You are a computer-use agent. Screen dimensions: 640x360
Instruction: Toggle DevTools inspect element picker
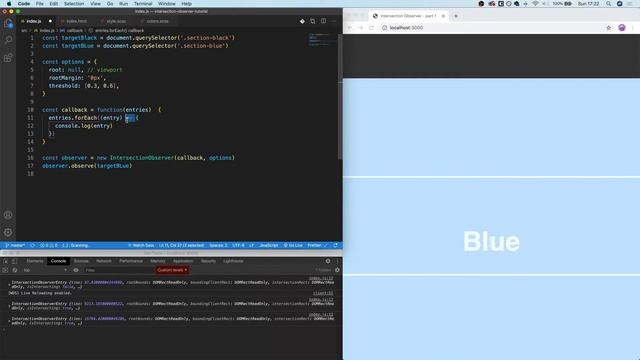(x=6, y=261)
